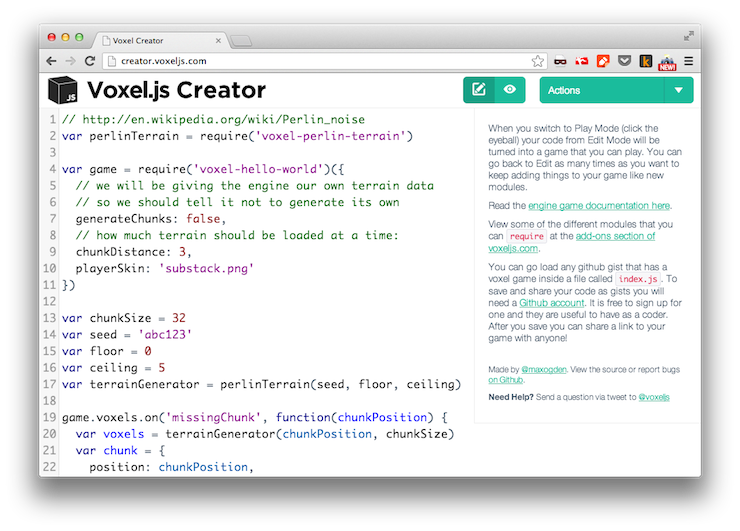Click the page icon in address bar
The image size is (740, 531).
[x=112, y=61]
